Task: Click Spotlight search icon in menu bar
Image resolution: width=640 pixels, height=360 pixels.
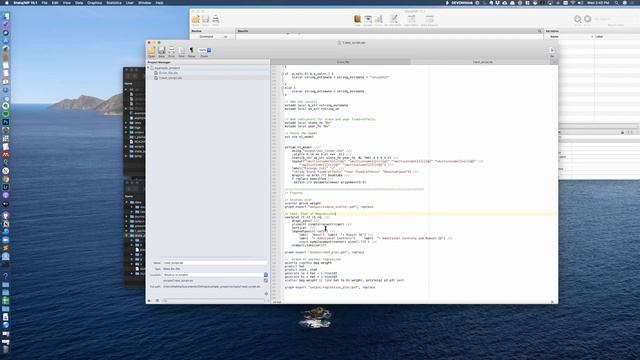Action: click(616, 2)
